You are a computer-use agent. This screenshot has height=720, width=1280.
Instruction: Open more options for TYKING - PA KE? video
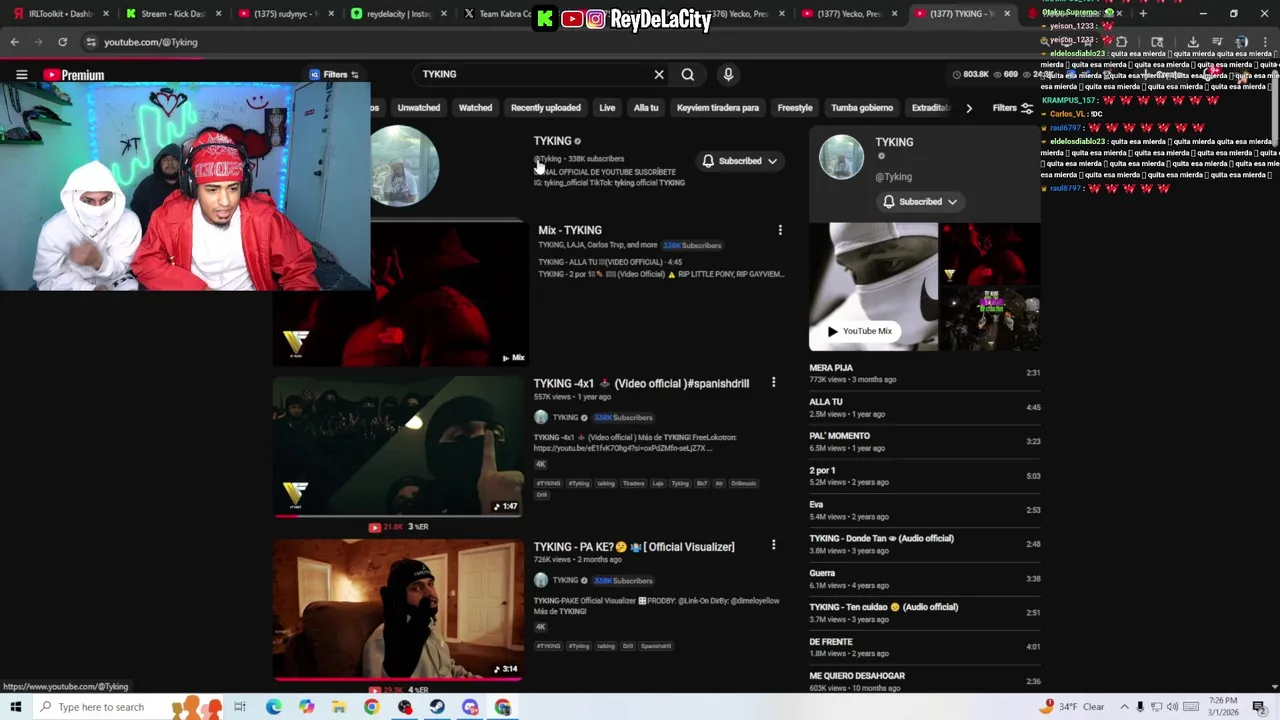pyautogui.click(x=773, y=545)
